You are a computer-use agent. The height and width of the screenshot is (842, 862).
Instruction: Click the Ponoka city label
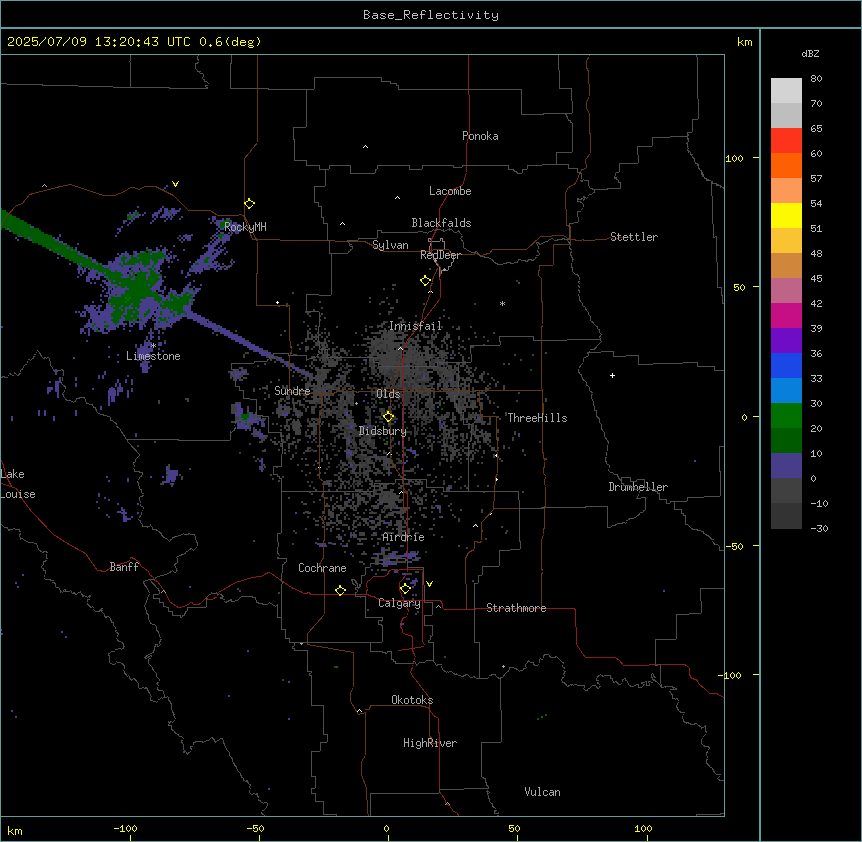tap(480, 136)
